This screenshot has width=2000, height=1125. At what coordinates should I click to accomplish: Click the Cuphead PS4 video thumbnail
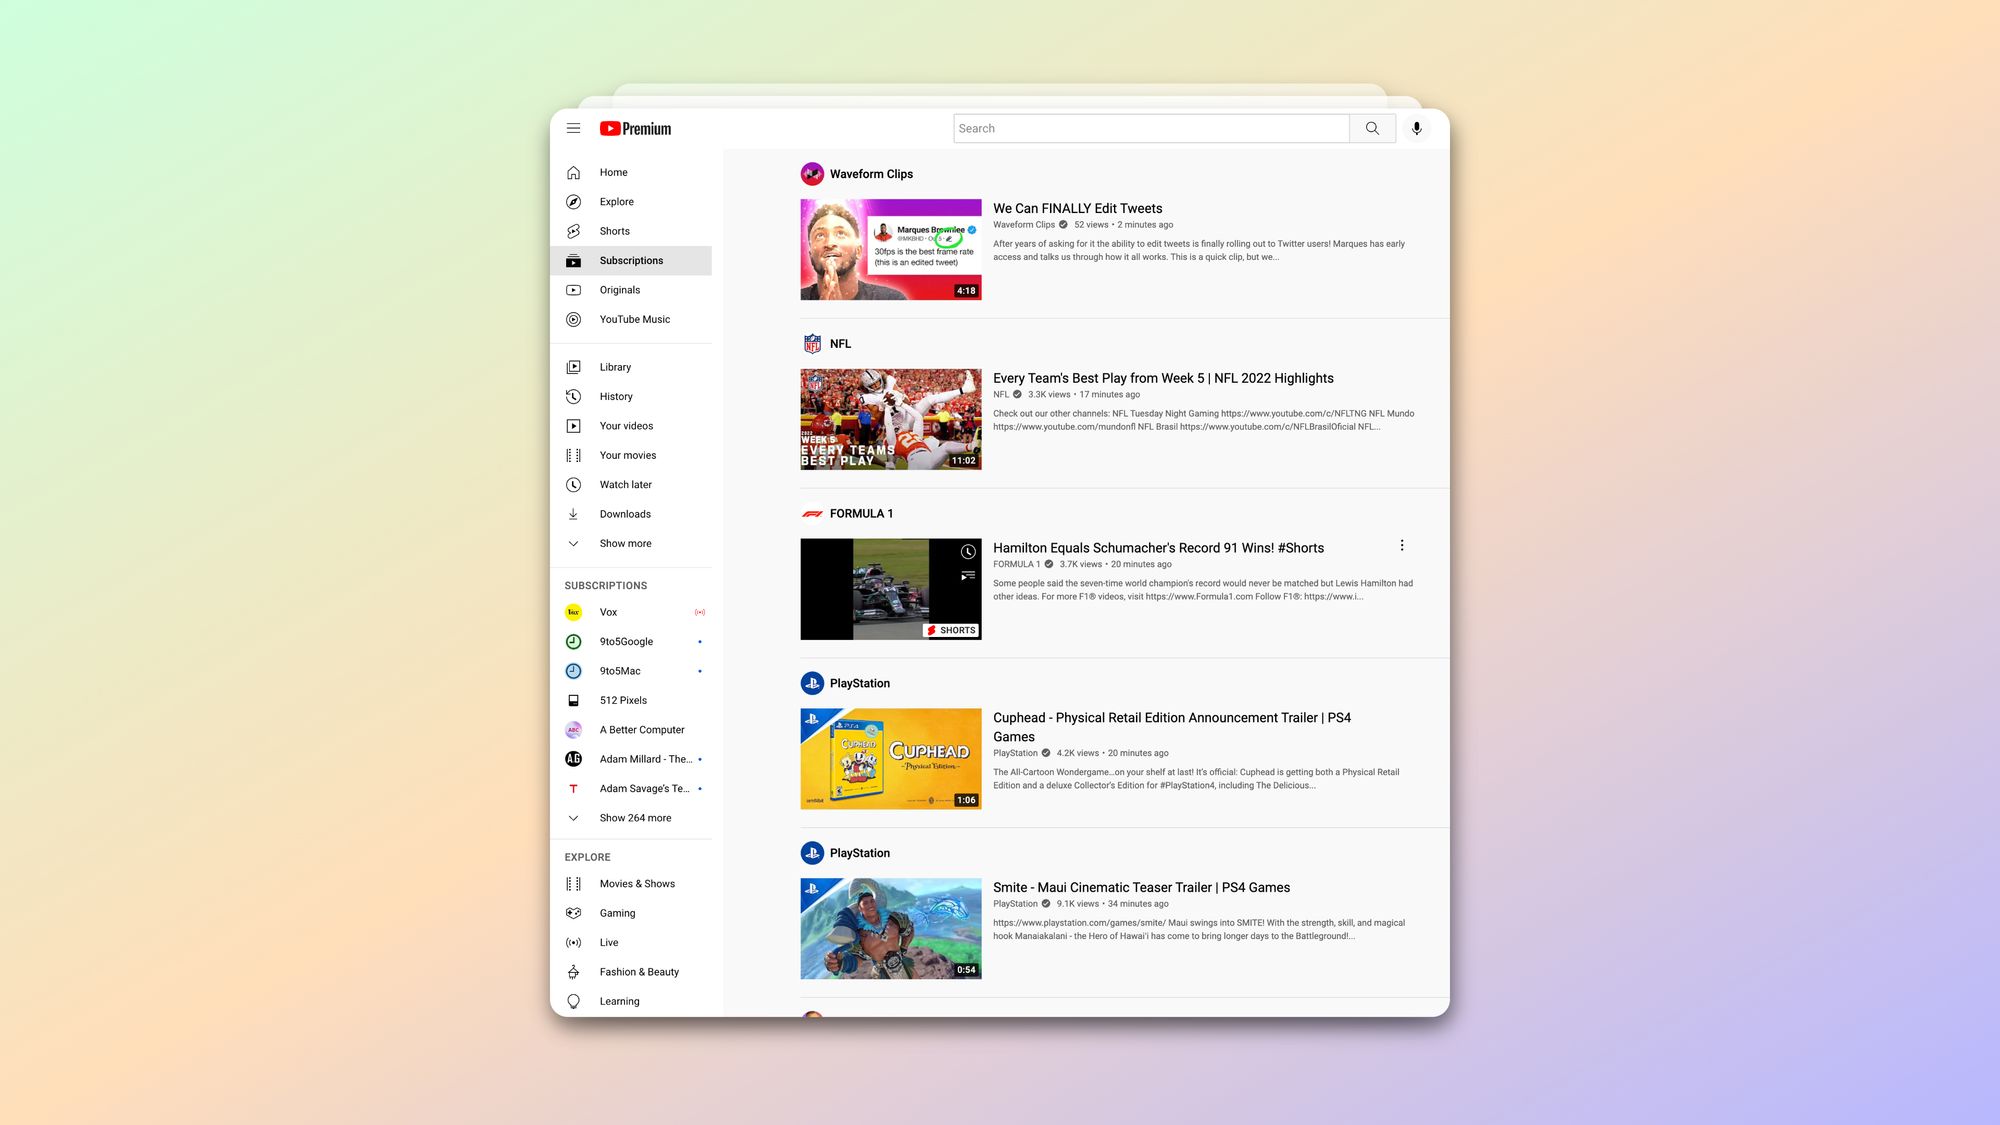889,758
